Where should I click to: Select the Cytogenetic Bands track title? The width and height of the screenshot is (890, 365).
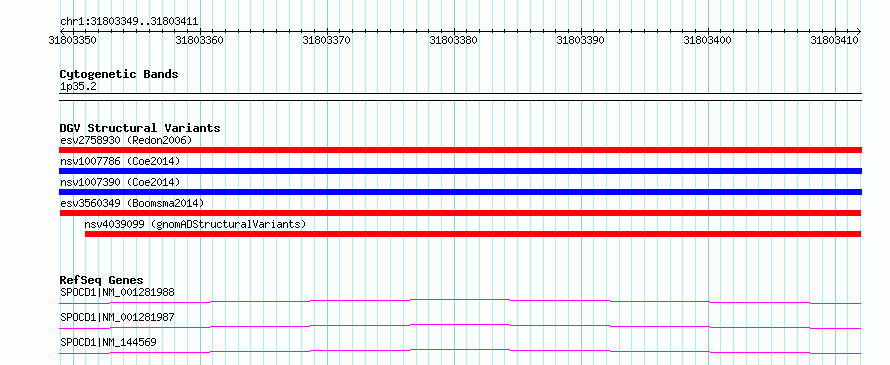pos(119,74)
